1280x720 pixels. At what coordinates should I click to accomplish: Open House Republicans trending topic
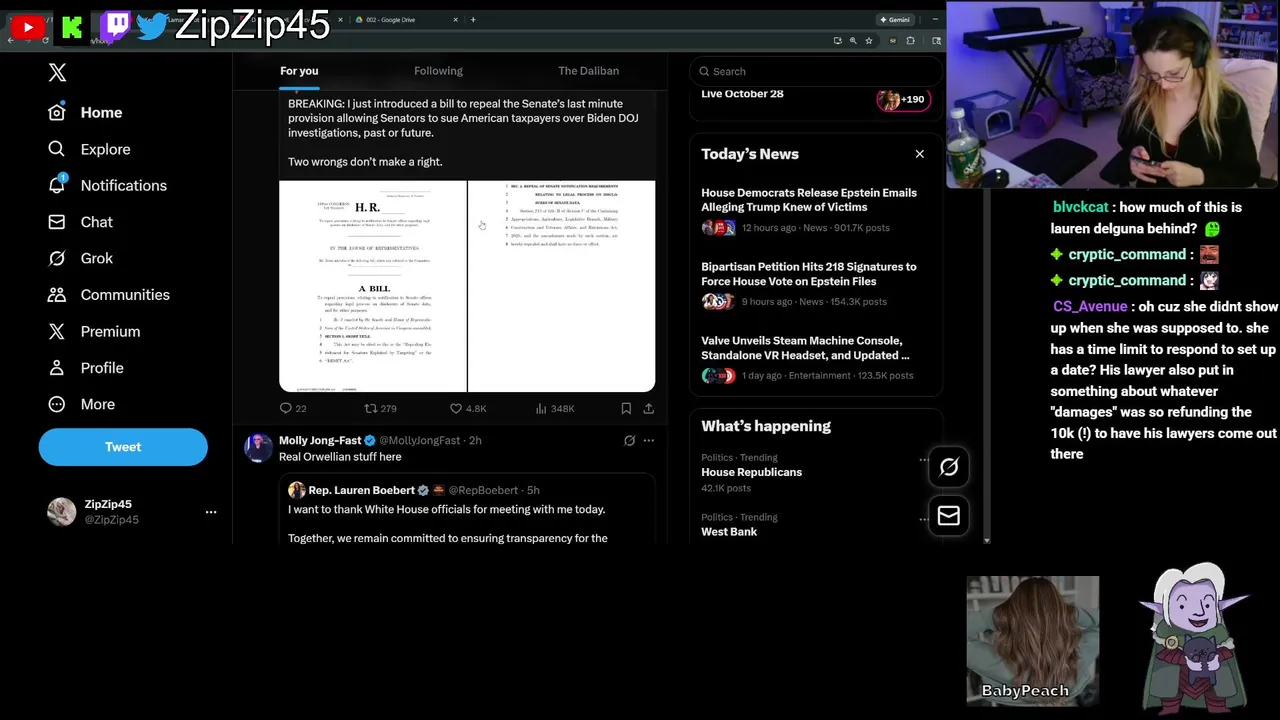(x=751, y=472)
